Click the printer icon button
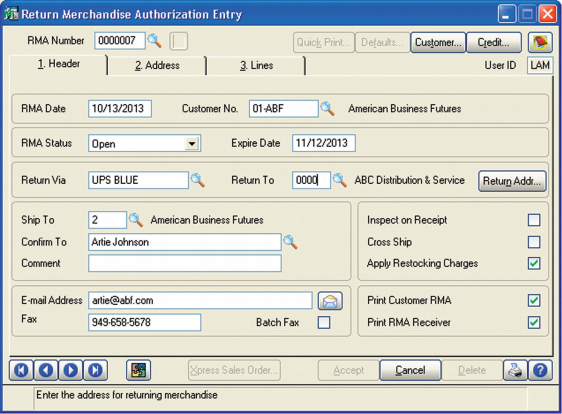Screen dimensions: 562x414 (x=515, y=370)
